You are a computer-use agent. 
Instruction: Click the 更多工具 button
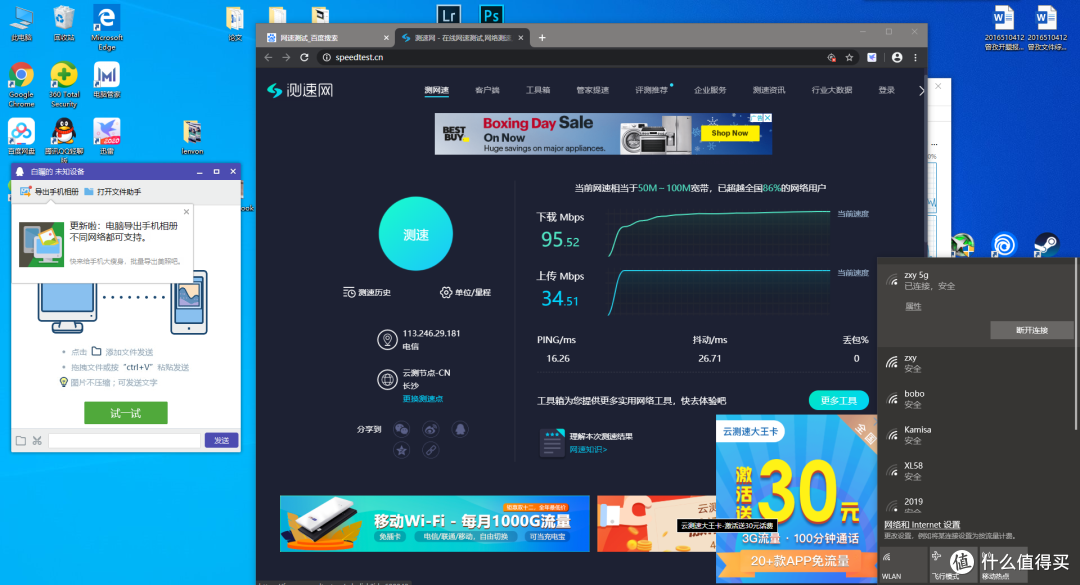[x=838, y=400]
